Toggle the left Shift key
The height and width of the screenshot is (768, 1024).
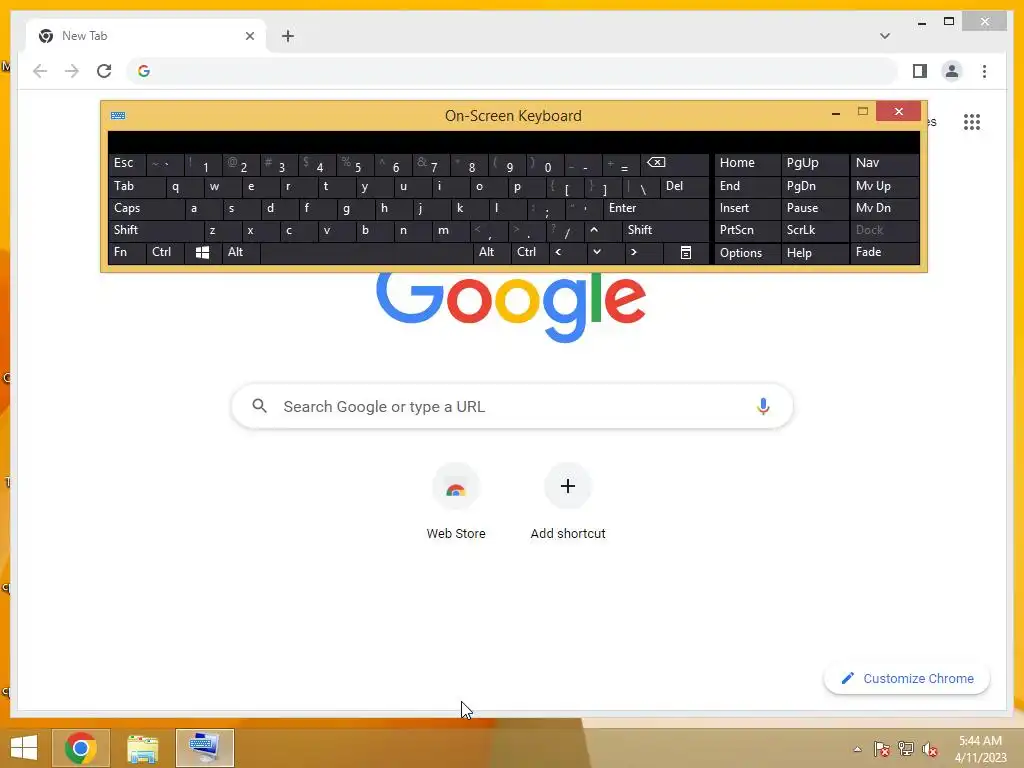click(x=155, y=230)
